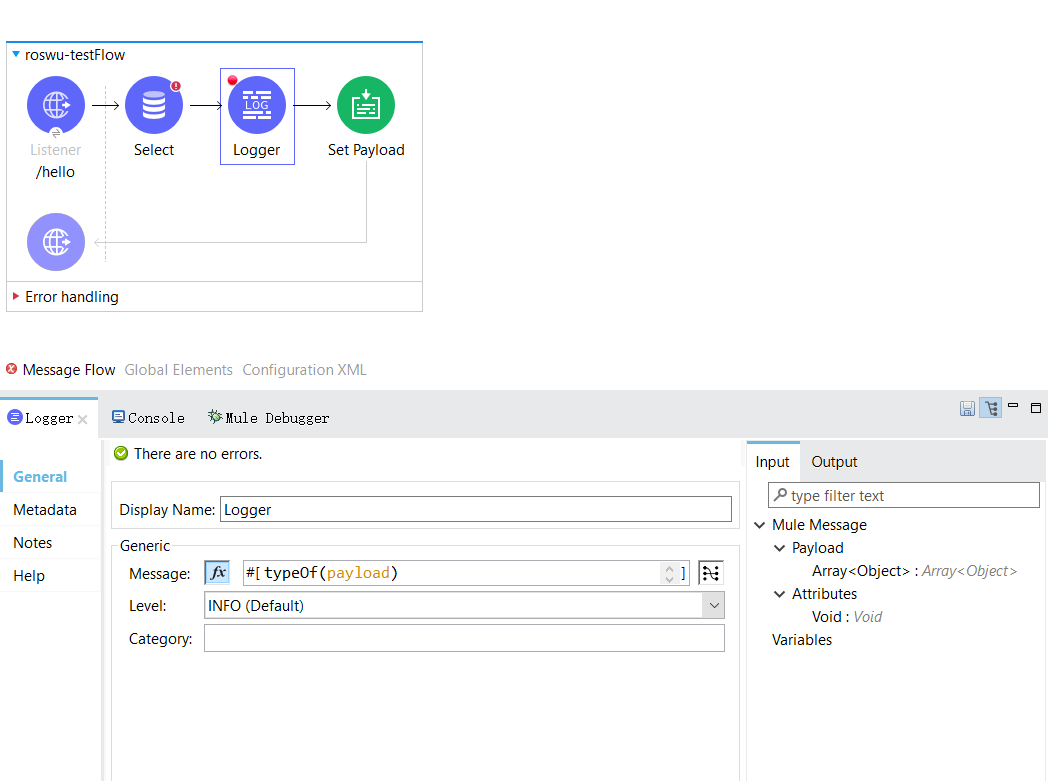Switch to the Output metadata tab
The image size is (1048, 781).
click(x=834, y=462)
